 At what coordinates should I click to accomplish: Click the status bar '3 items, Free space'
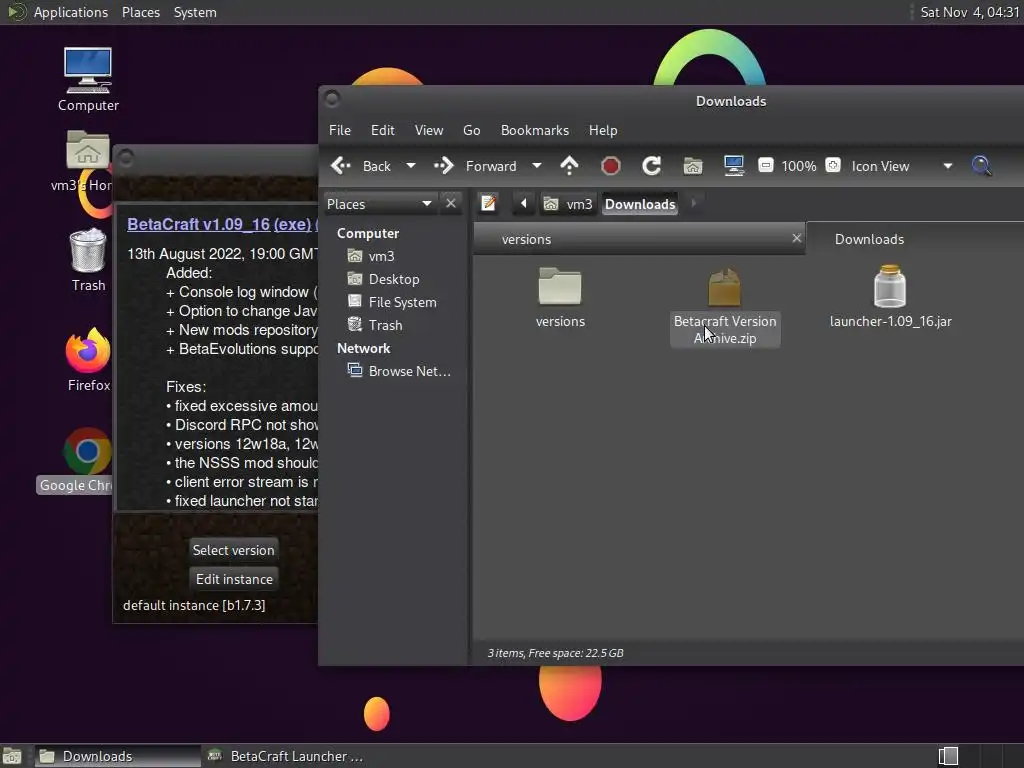(555, 653)
